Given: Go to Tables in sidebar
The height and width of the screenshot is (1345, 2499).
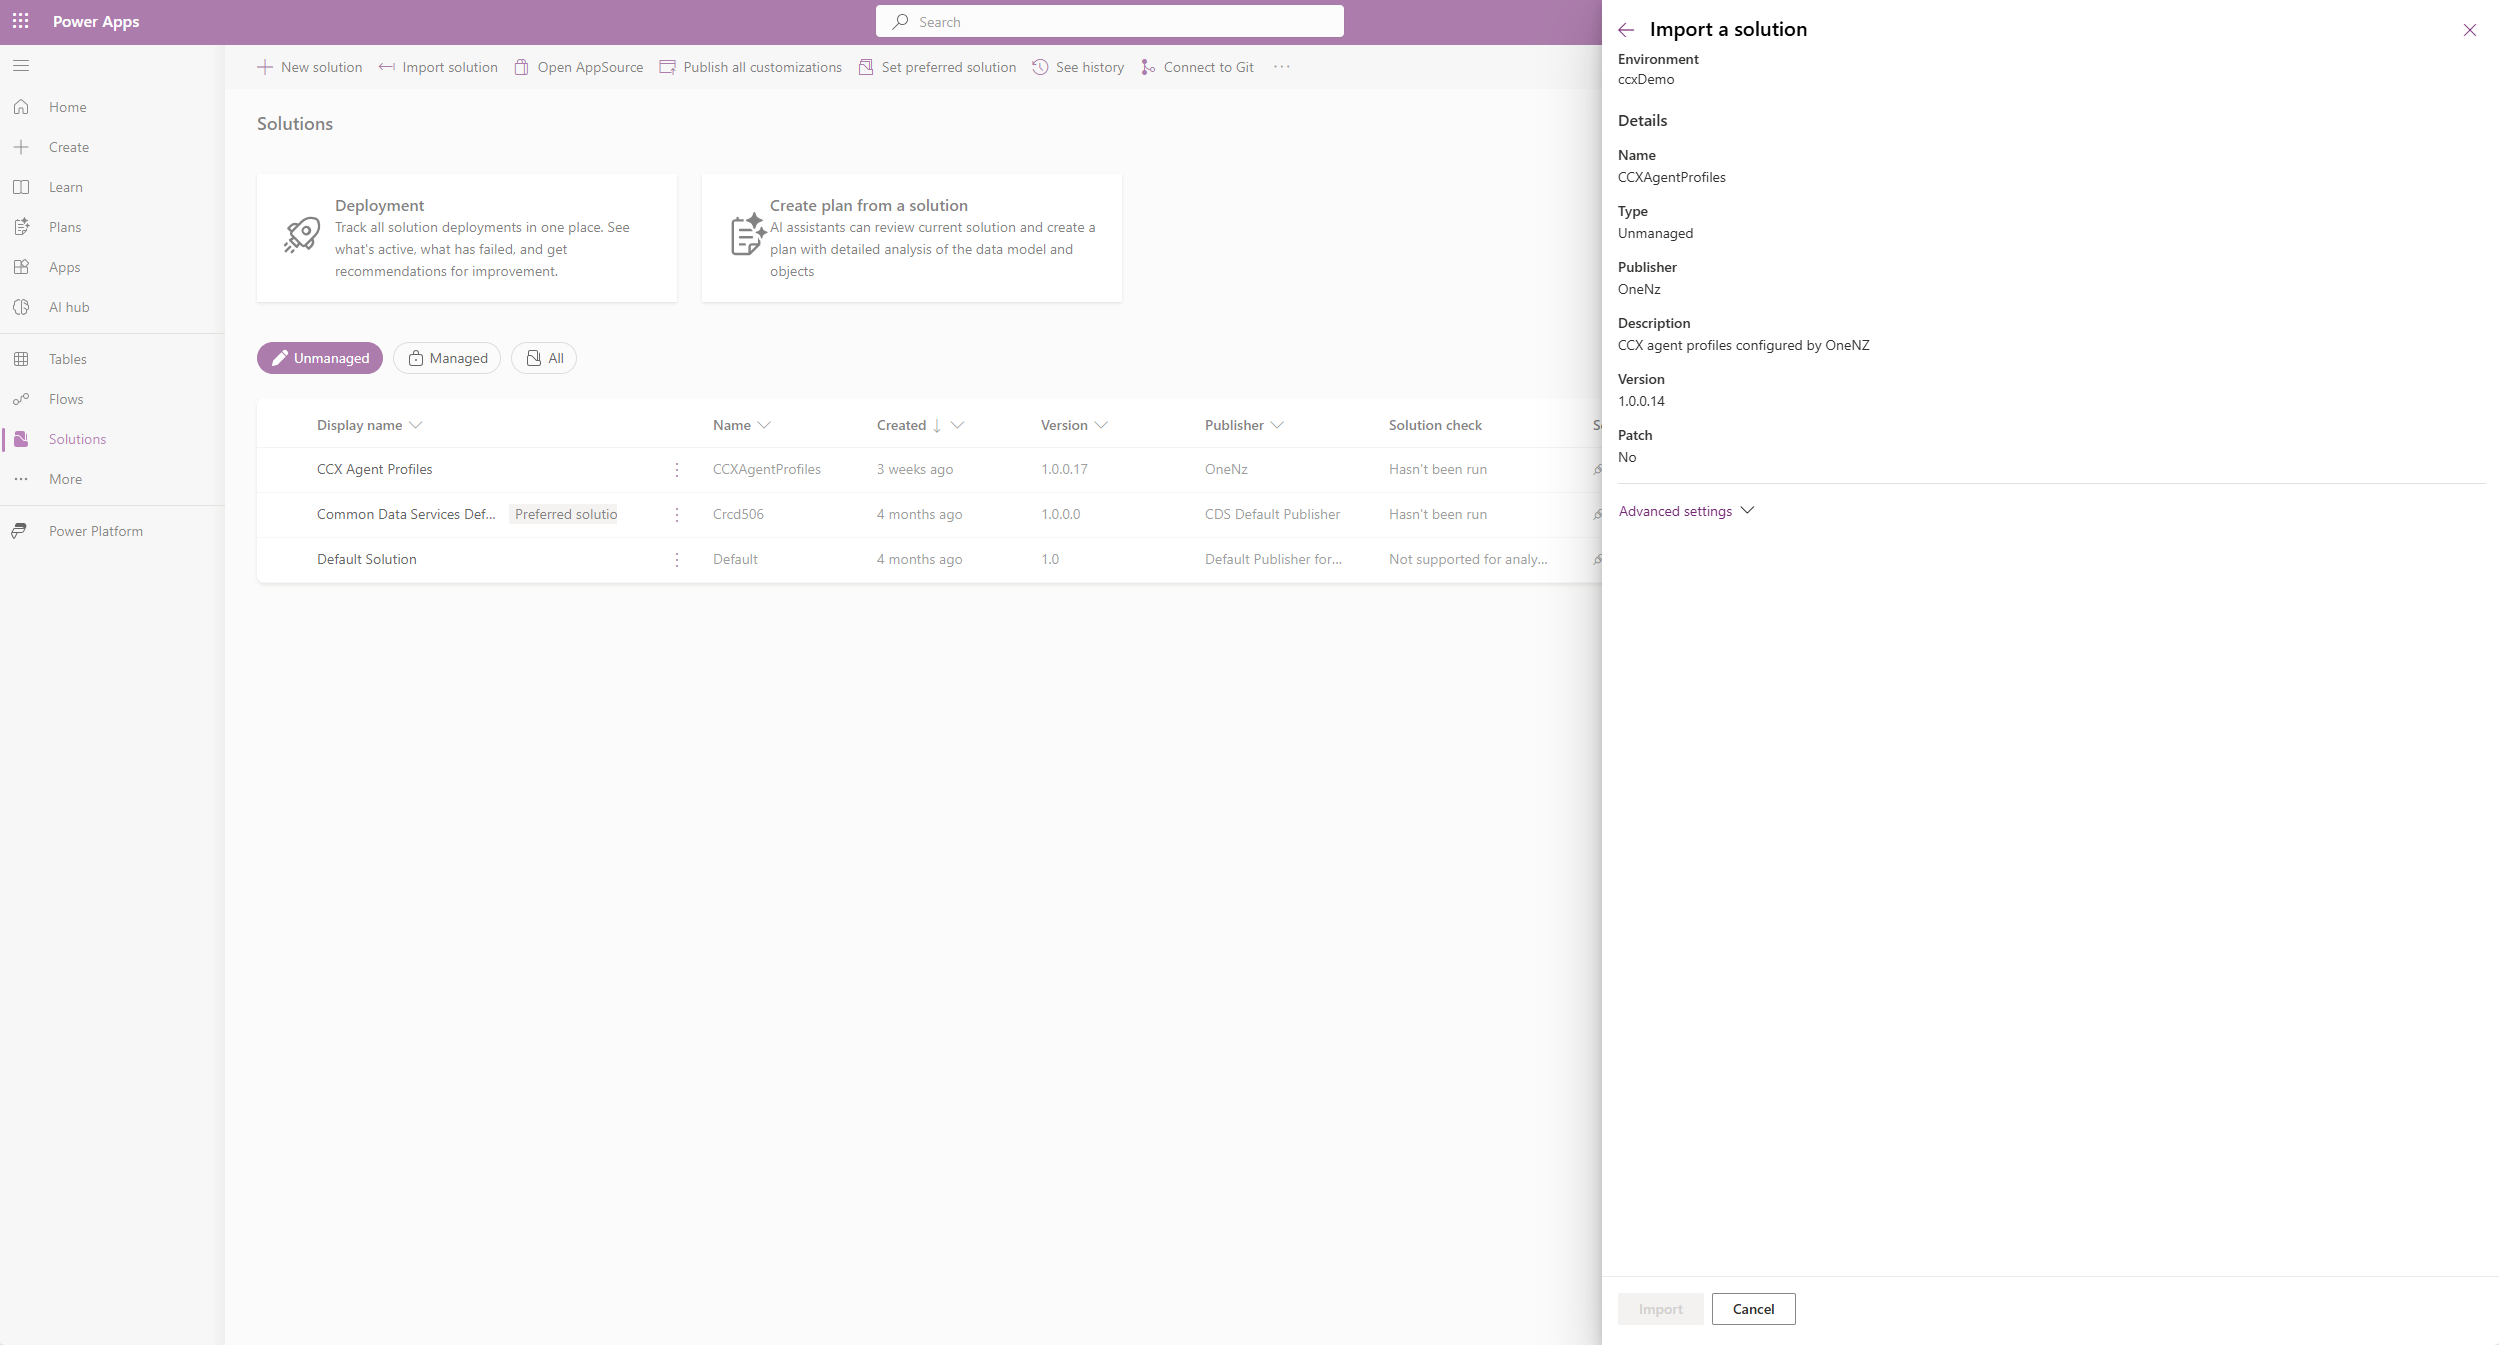Looking at the screenshot, I should point(67,359).
